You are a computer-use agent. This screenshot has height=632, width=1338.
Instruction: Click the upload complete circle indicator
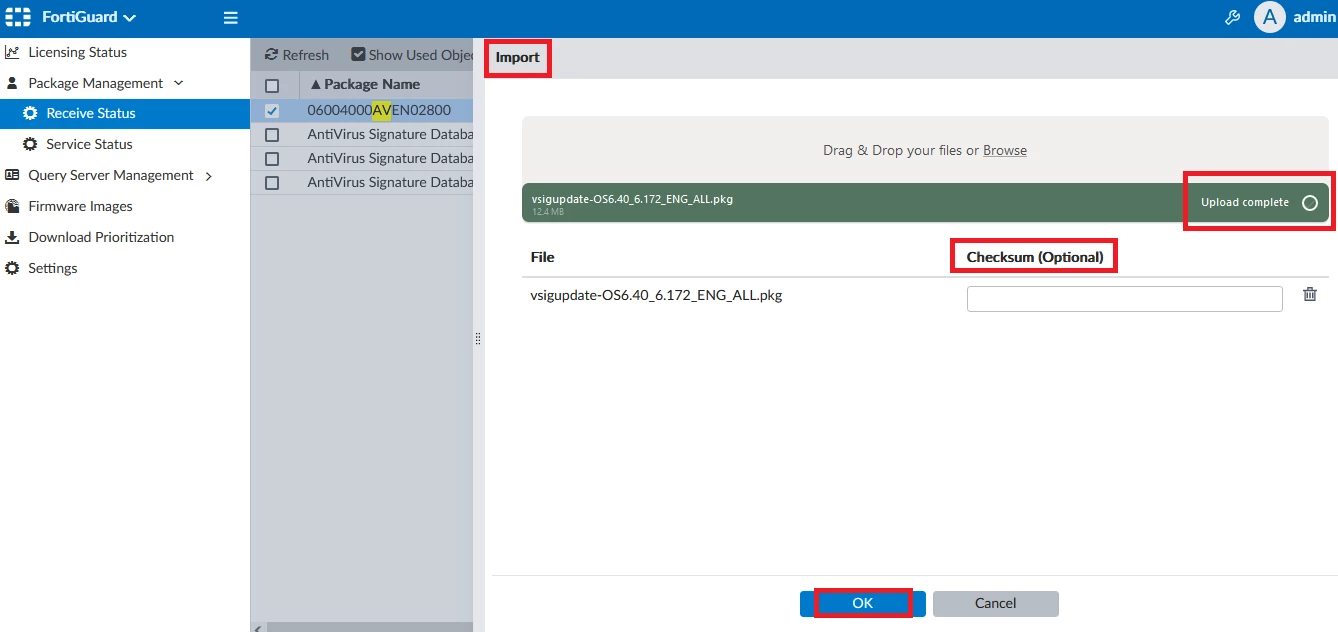[x=1310, y=203]
